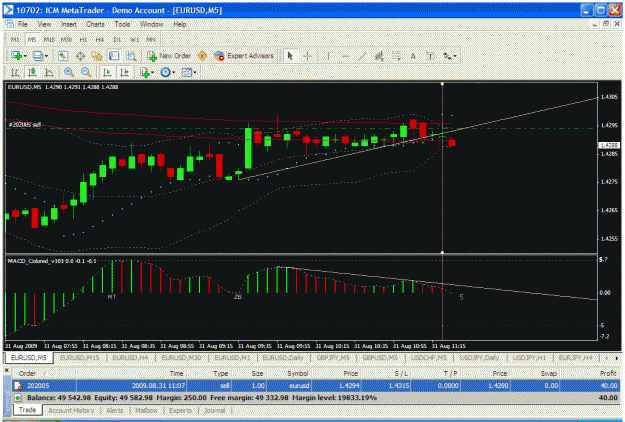Select the M1 timeframe
This screenshot has height=422, width=625.
pos(15,39)
